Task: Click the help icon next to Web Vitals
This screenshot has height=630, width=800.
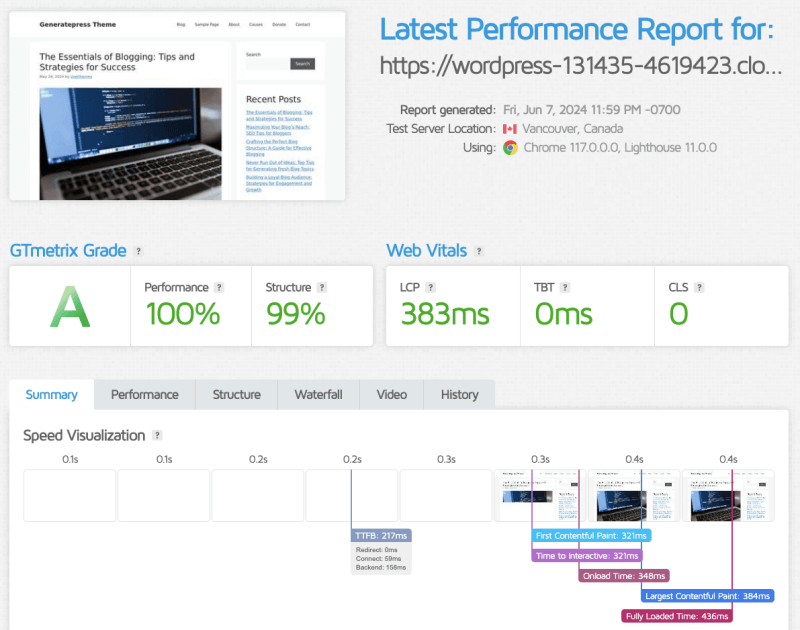Action: [x=479, y=251]
